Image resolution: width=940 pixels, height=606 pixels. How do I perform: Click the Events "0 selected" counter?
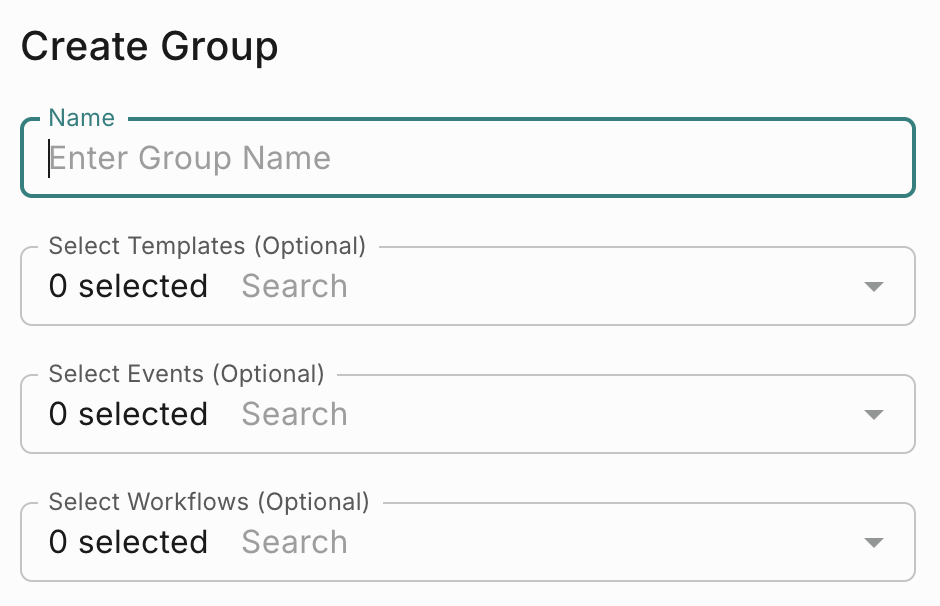click(128, 414)
